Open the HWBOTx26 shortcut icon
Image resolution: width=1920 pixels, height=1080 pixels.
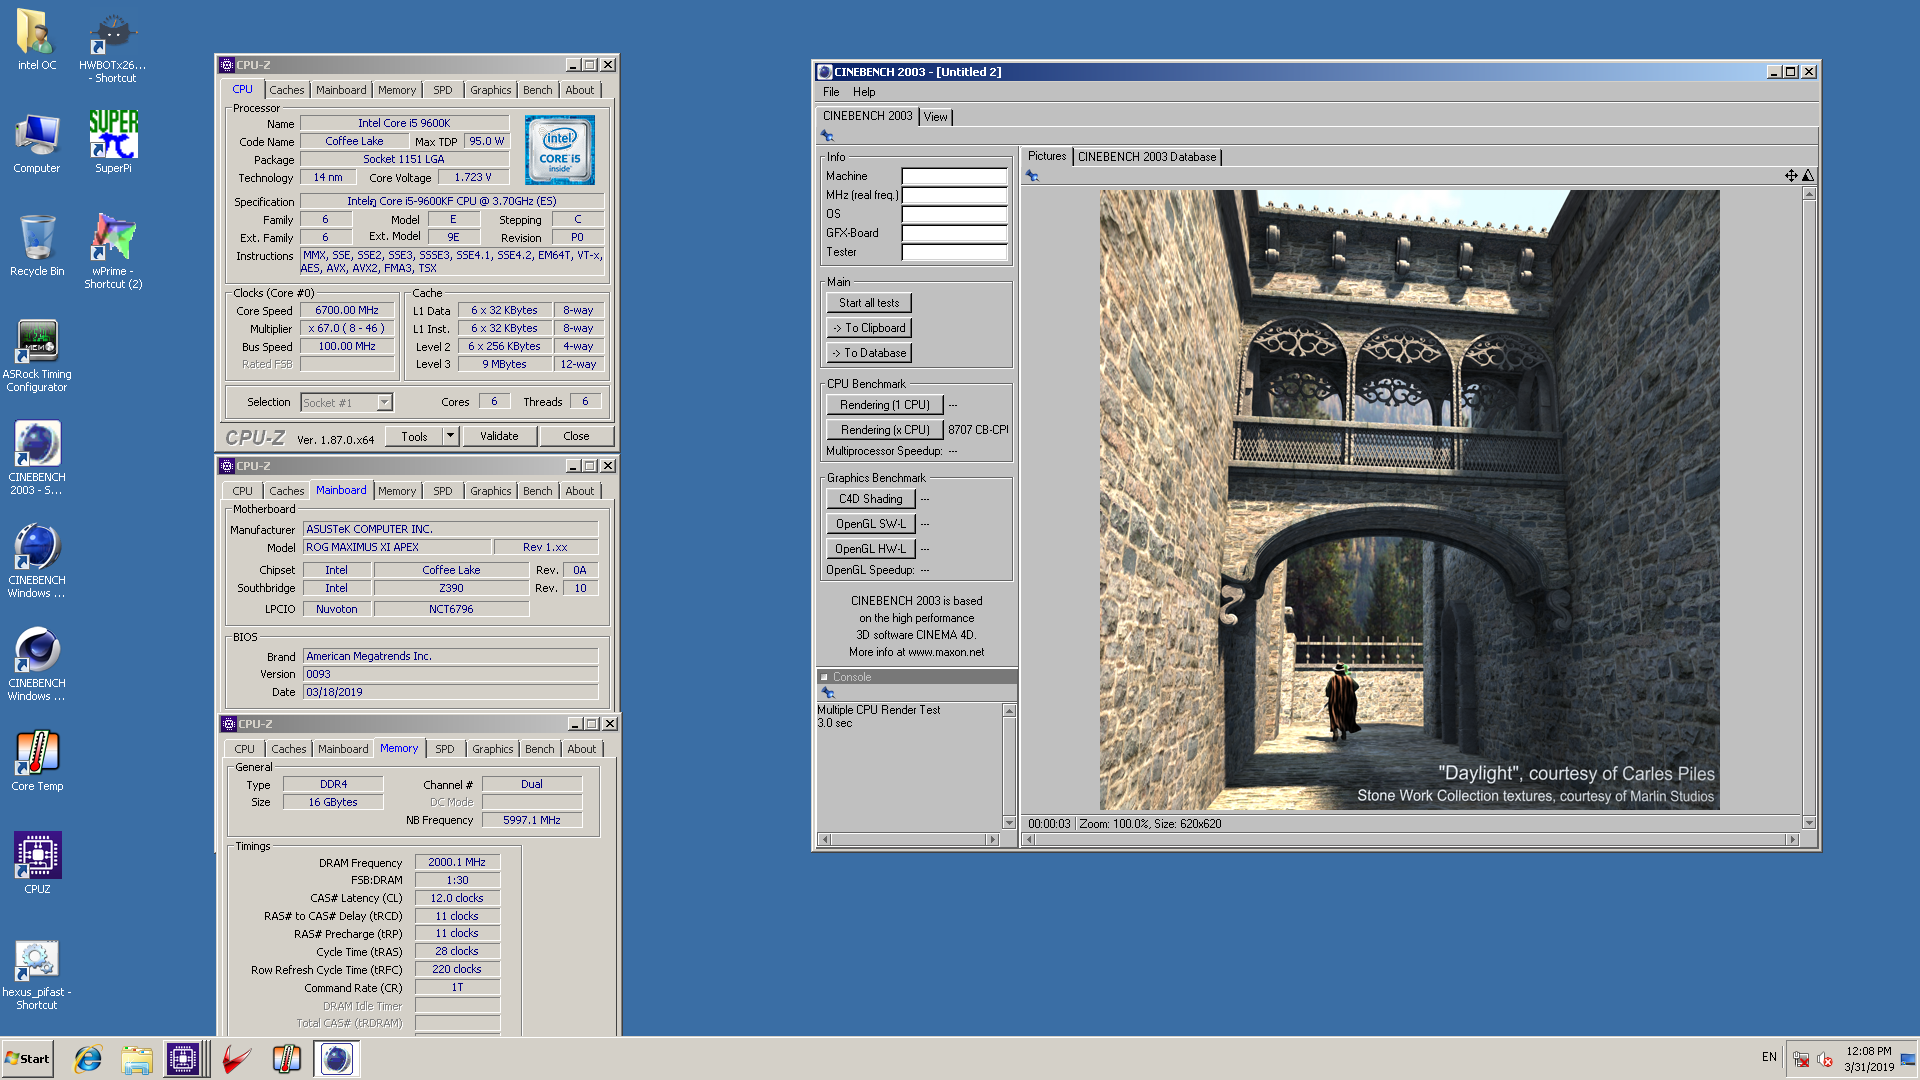(113, 46)
